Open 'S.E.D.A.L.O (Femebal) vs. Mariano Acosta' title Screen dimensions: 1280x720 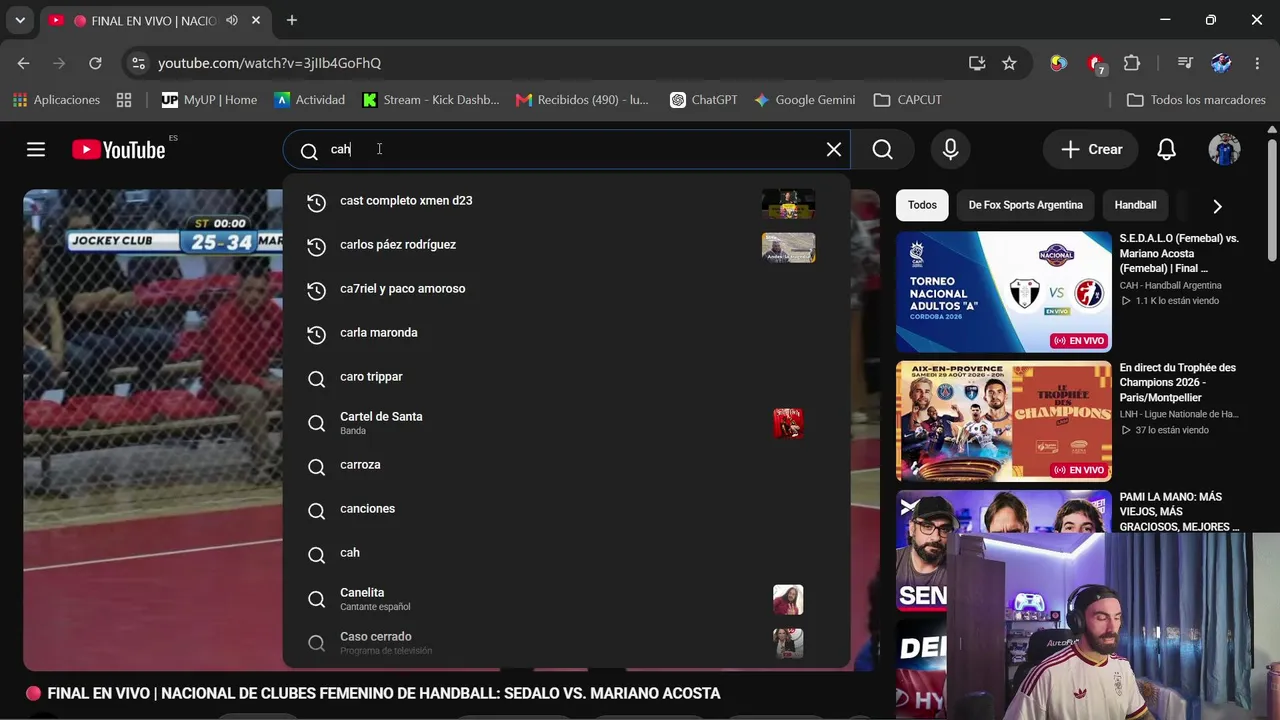click(x=1179, y=254)
